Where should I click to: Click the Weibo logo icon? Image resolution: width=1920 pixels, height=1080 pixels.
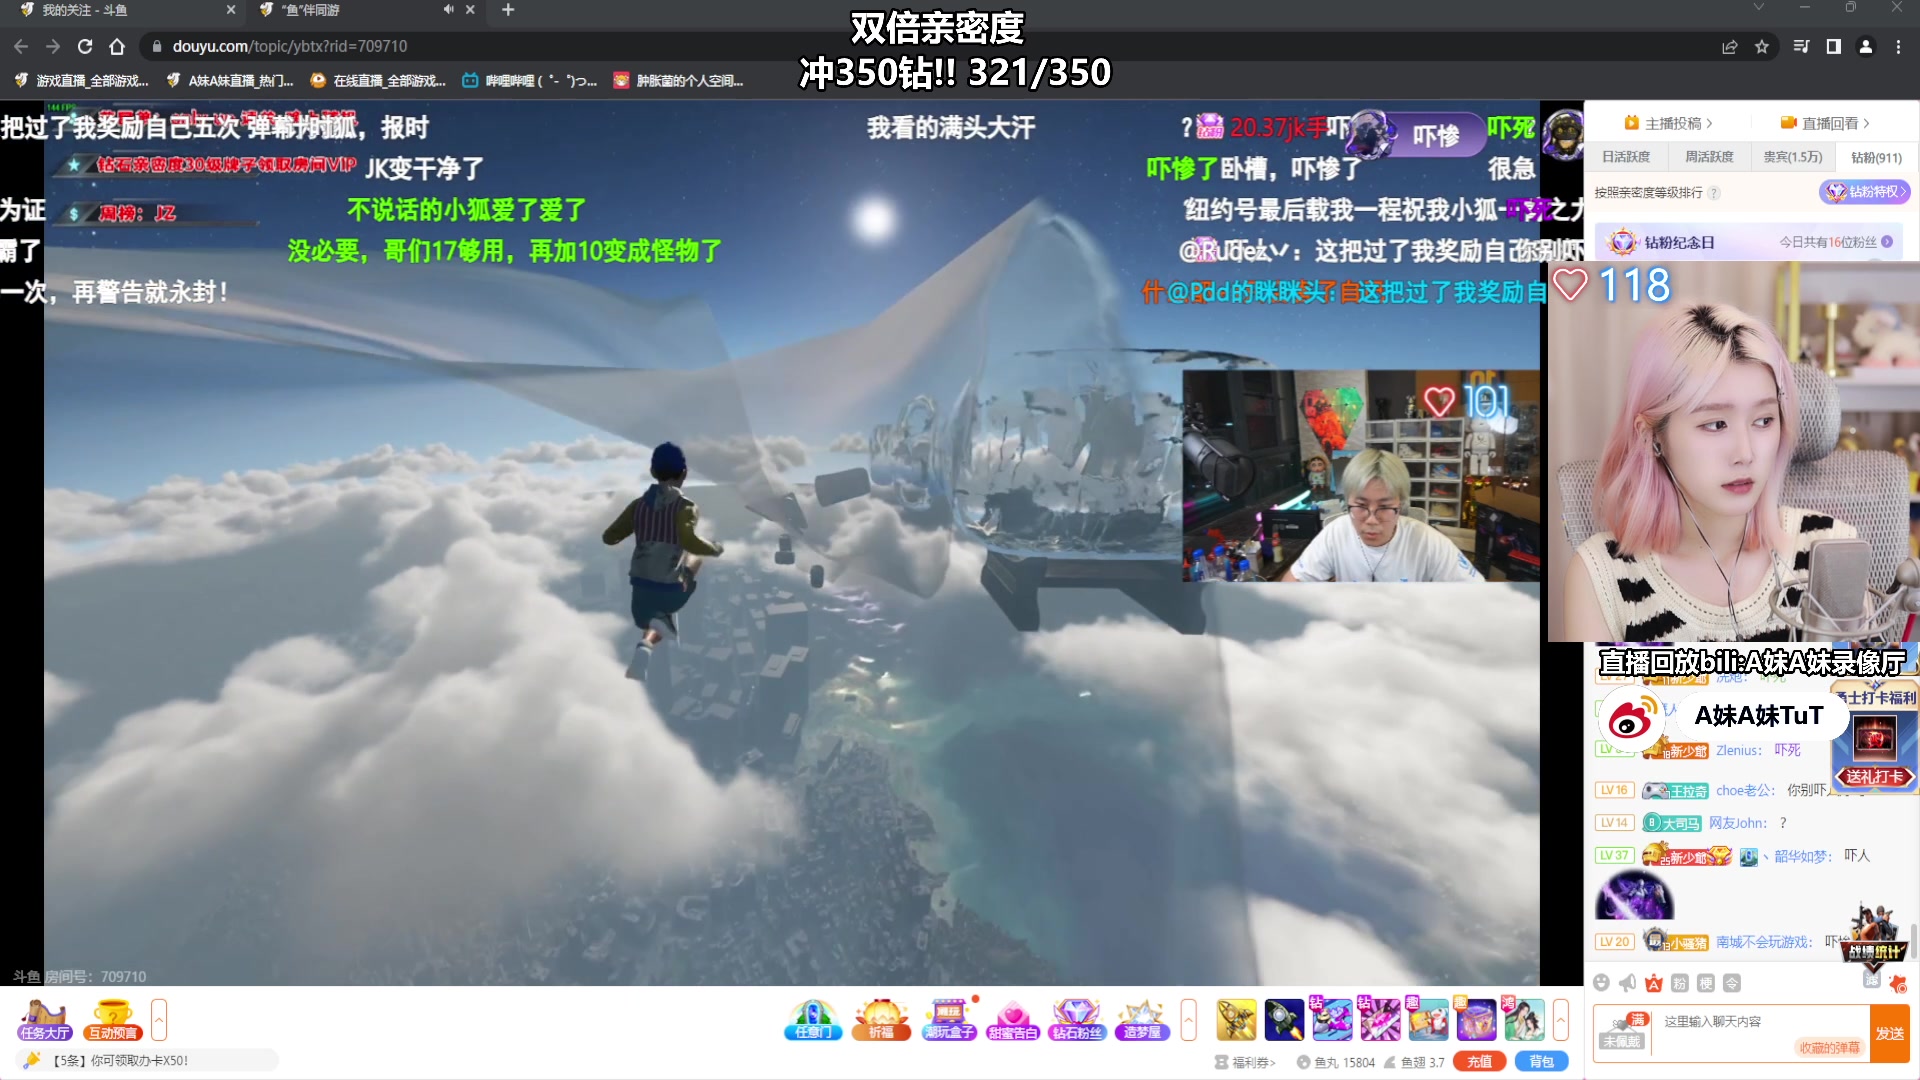(x=1631, y=717)
